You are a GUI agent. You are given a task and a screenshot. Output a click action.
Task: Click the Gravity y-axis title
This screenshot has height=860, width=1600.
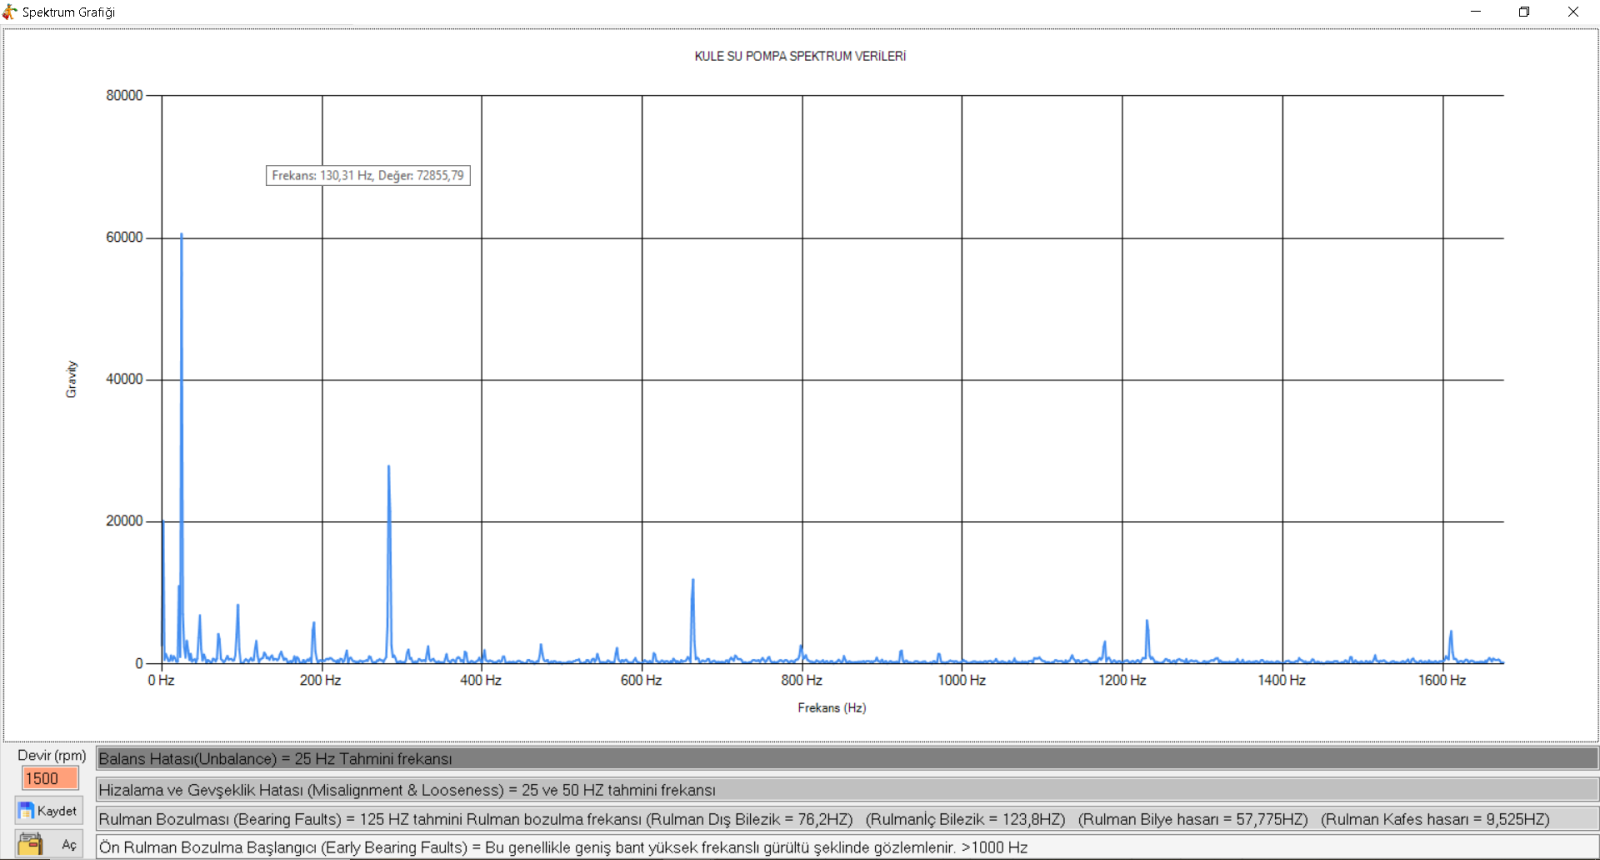[x=71, y=380]
